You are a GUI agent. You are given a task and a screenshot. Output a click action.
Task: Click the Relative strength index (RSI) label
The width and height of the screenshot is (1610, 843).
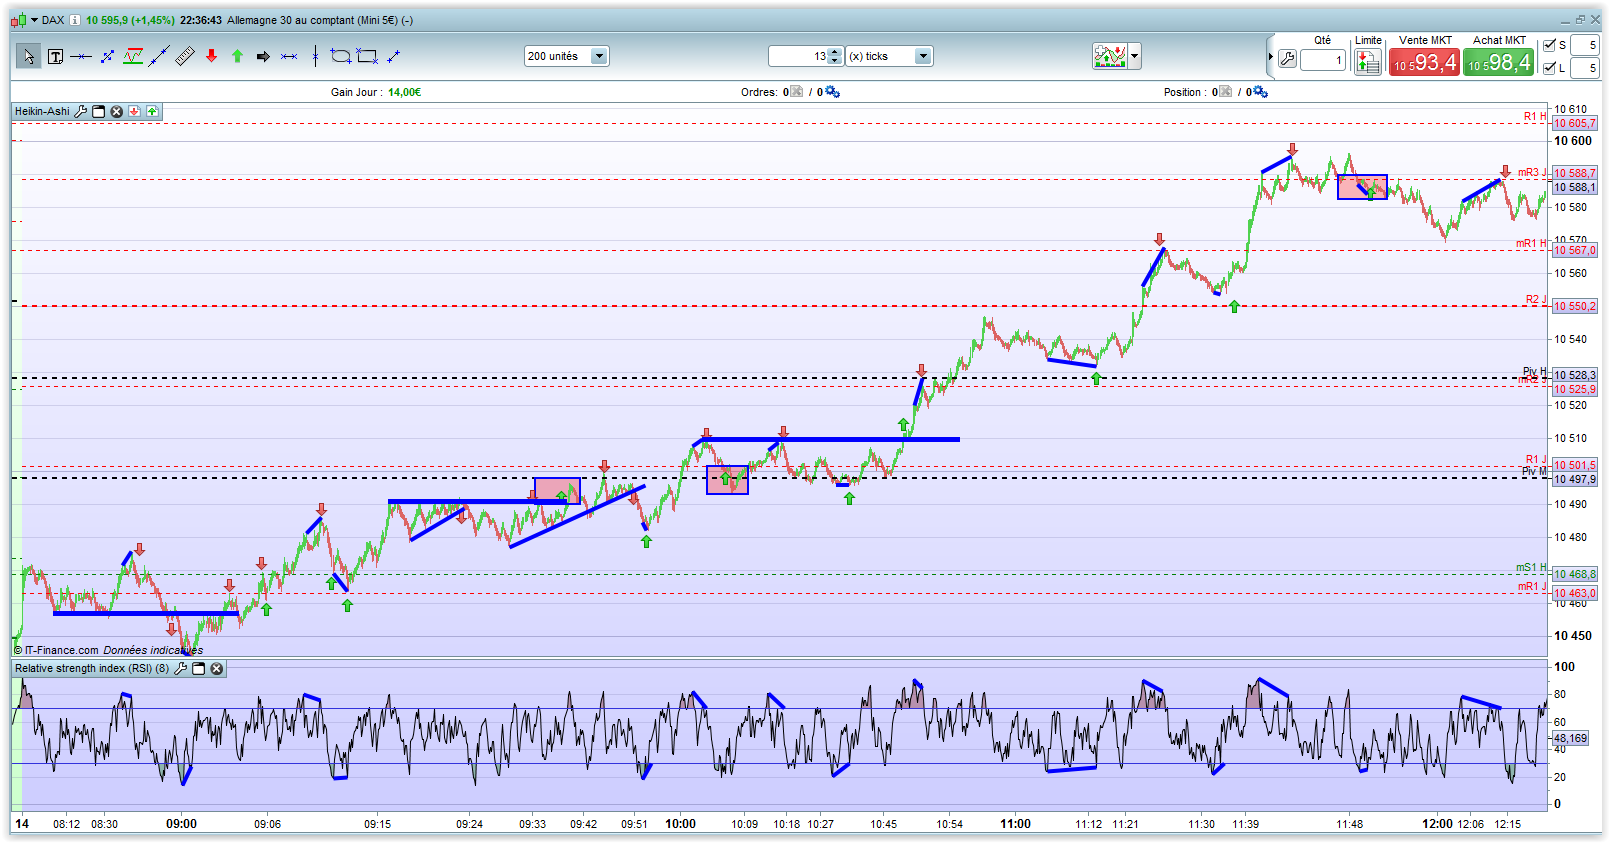tap(92, 669)
